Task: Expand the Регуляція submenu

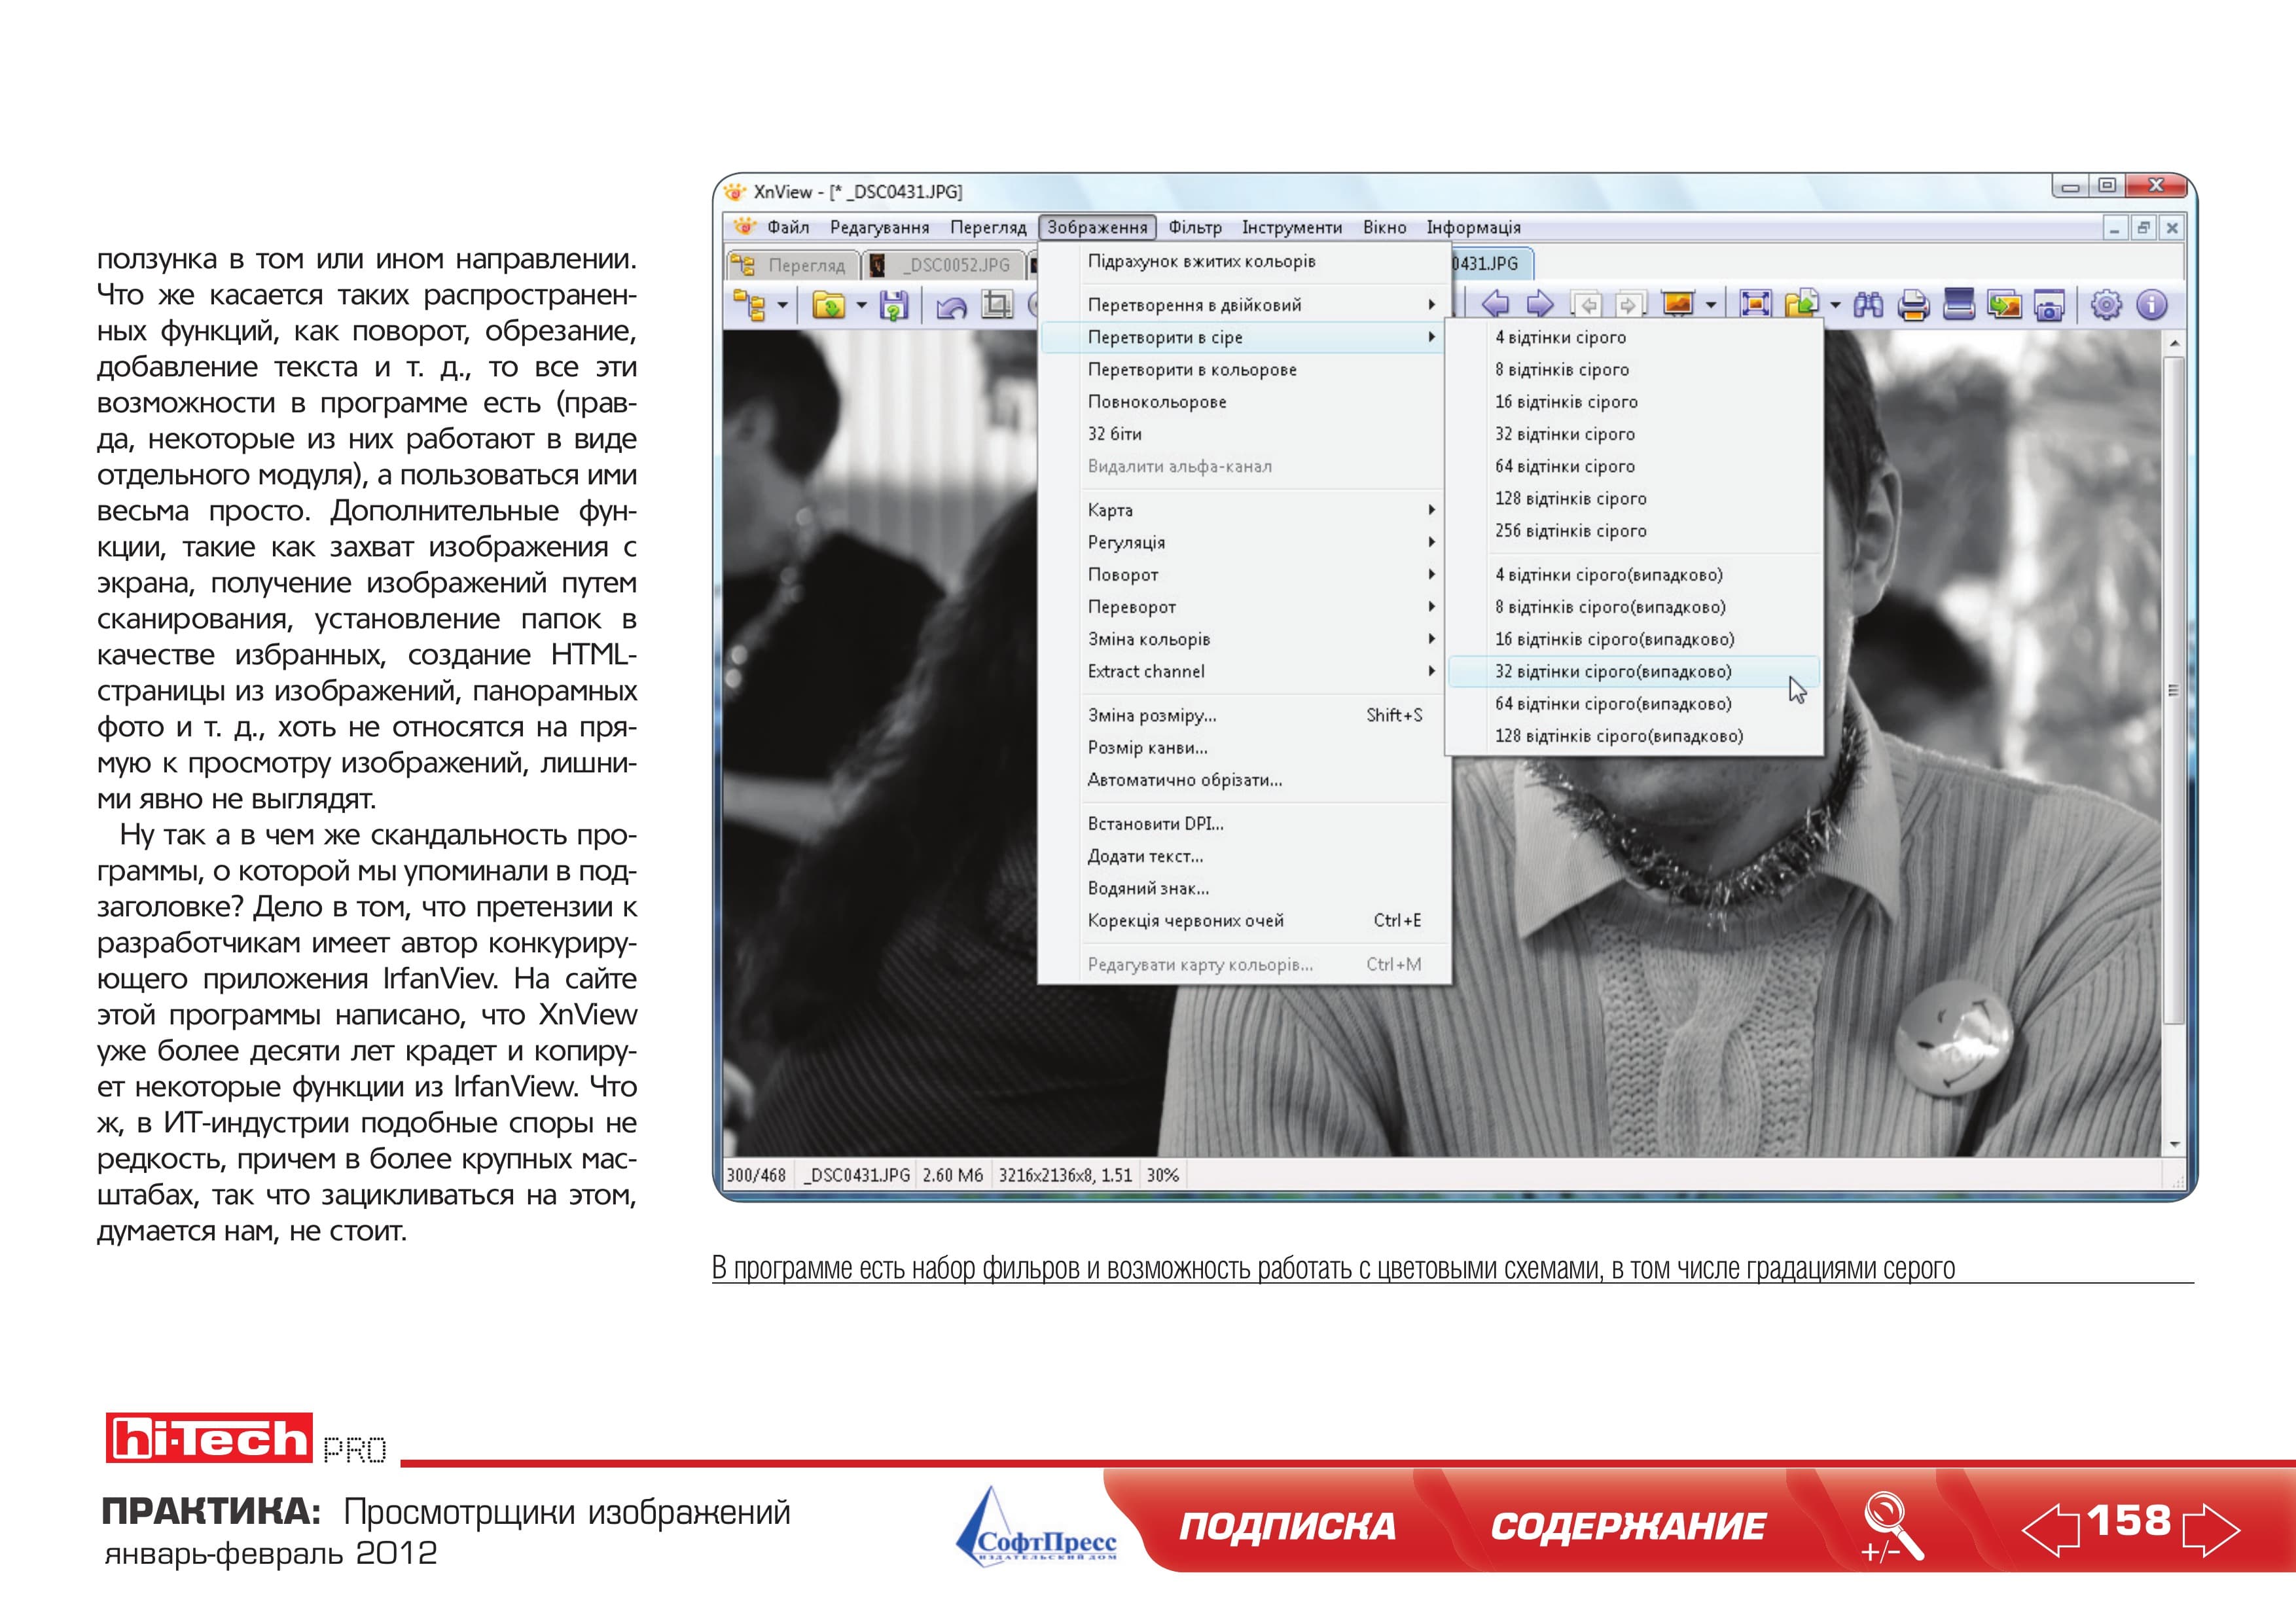Action: [x=1246, y=542]
